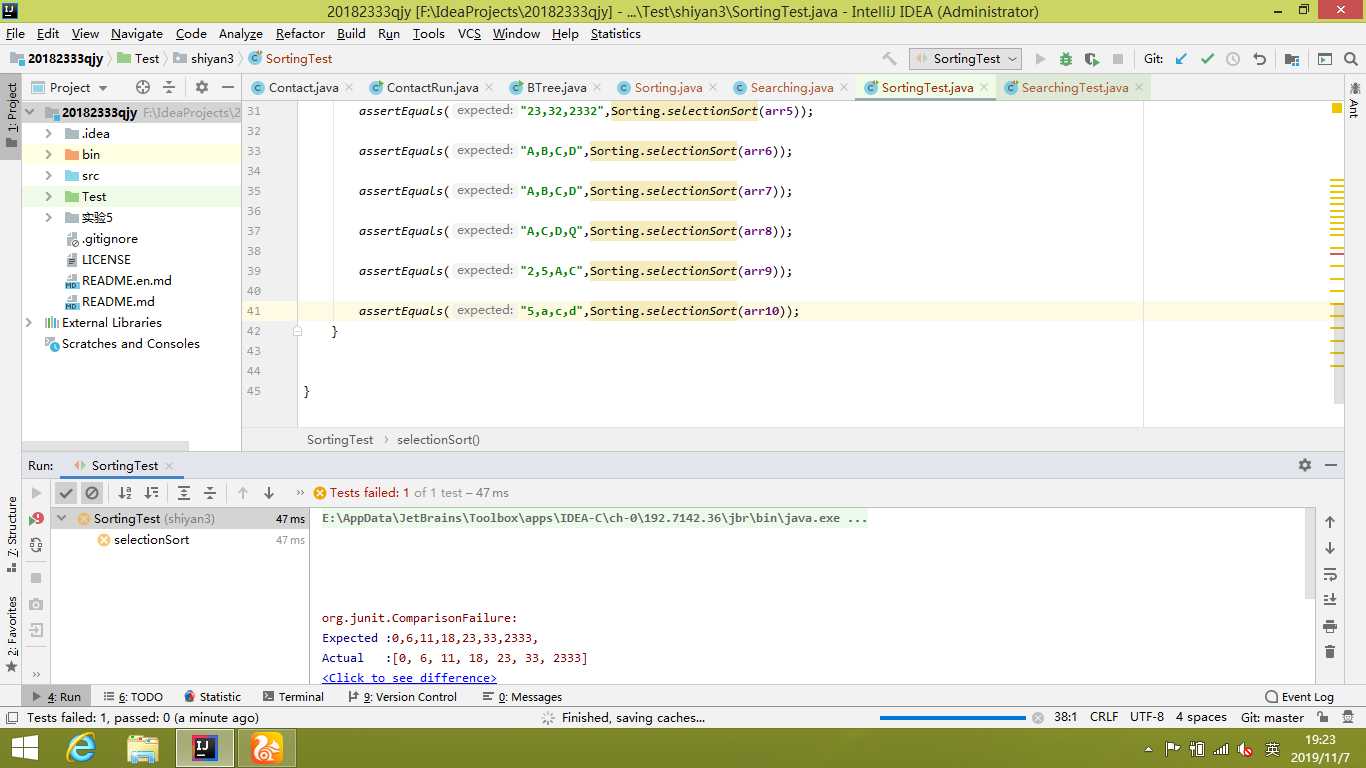Image resolution: width=1366 pixels, height=768 pixels.
Task: Expand External Libraries node
Action: [x=29, y=322]
